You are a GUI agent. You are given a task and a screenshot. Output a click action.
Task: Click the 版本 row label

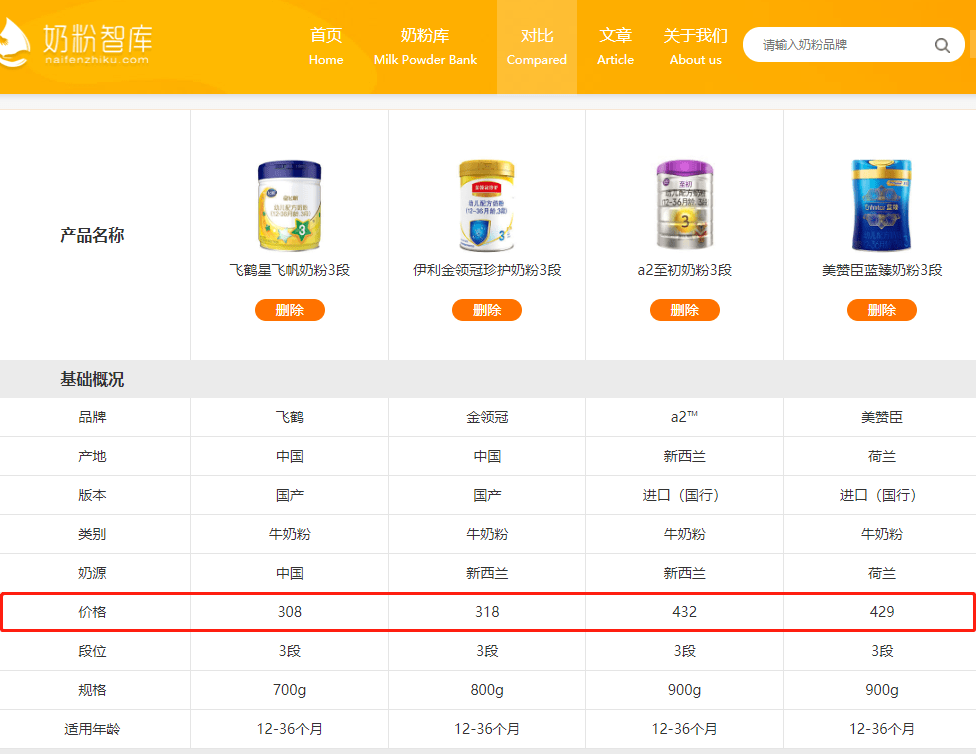pos(92,495)
